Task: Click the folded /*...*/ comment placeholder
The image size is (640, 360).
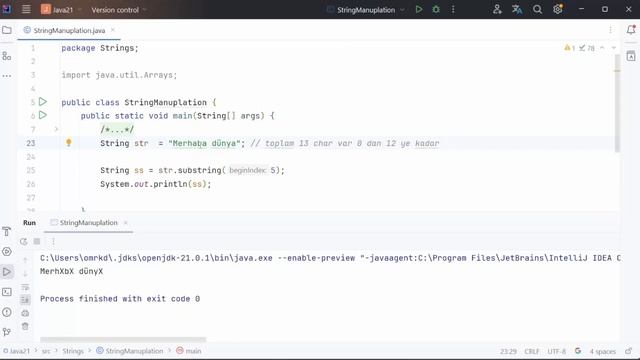Action: [x=117, y=129]
